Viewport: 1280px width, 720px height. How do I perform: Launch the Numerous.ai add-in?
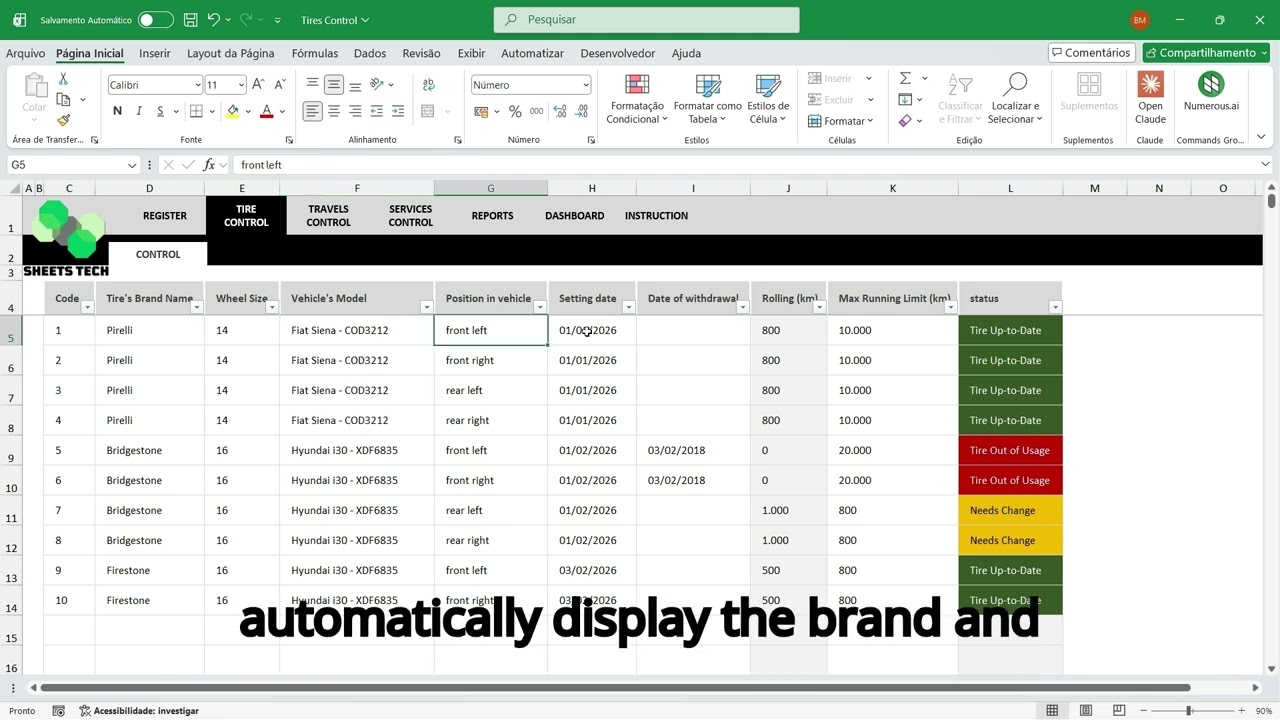click(x=1211, y=92)
